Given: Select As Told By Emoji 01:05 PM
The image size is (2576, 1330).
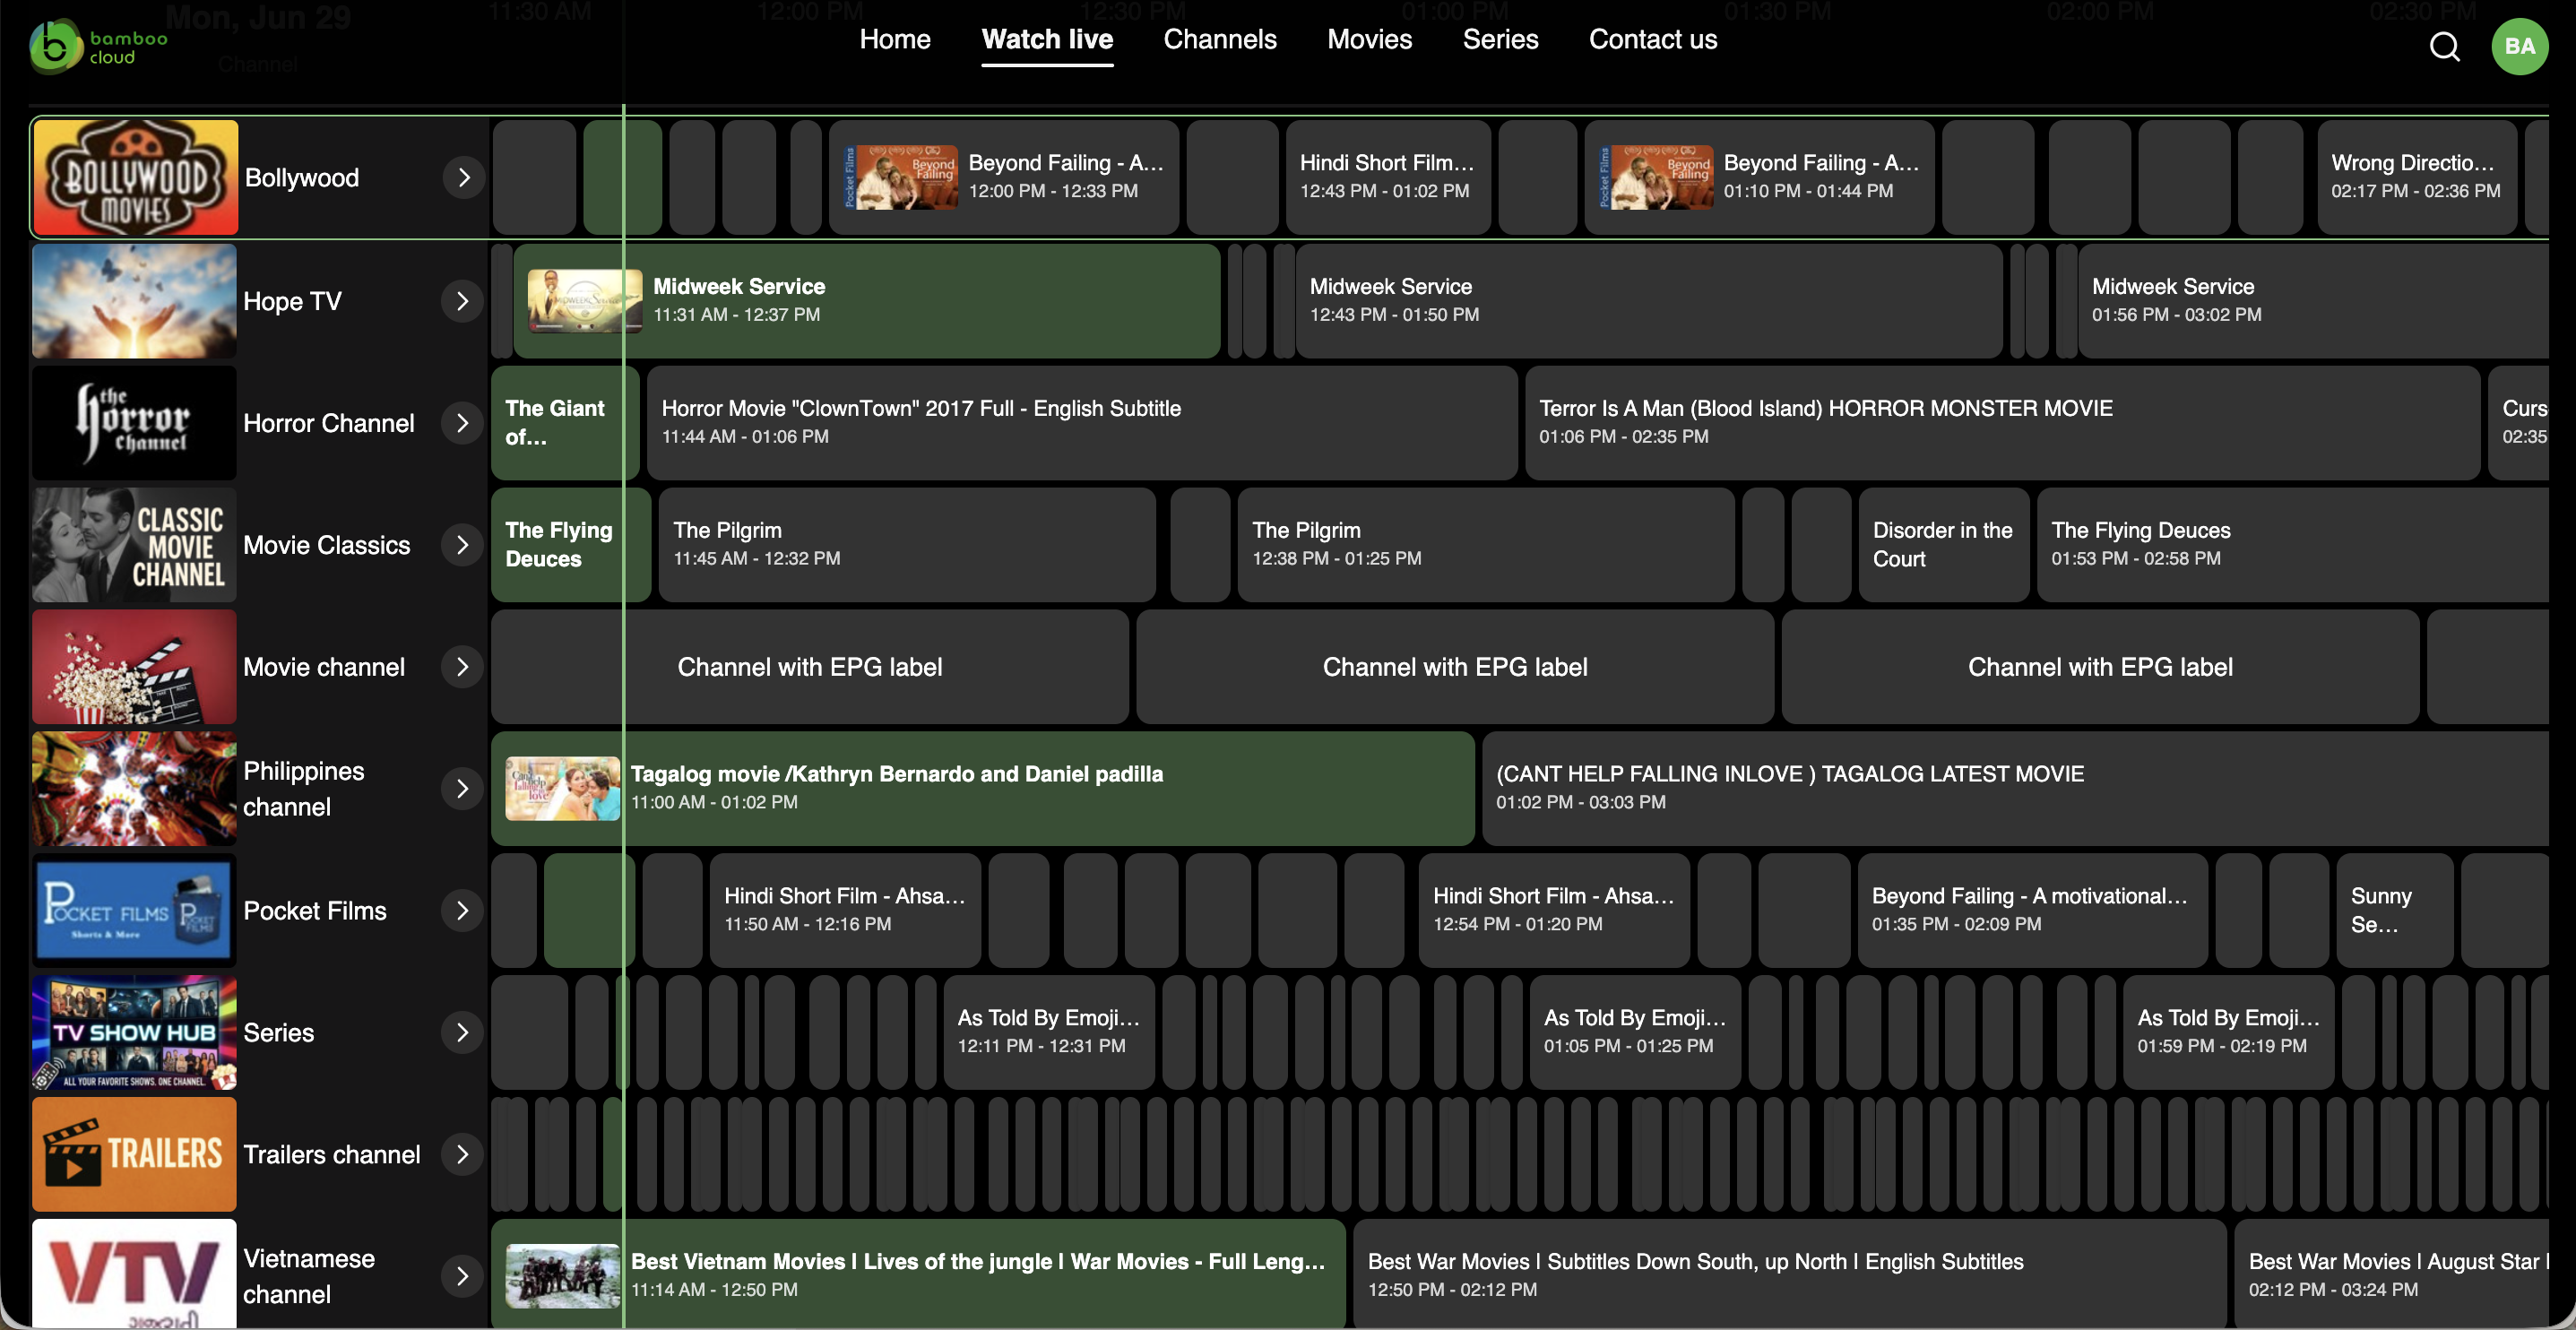Looking at the screenshot, I should click(1635, 1033).
